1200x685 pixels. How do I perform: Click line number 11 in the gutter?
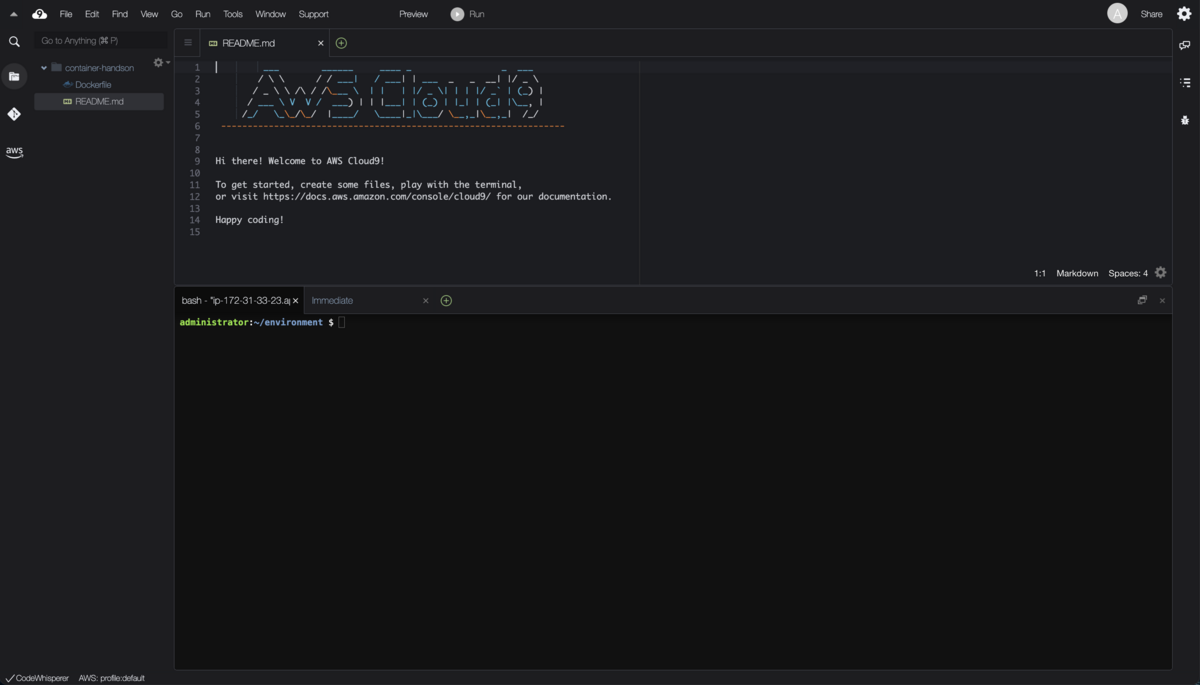click(x=195, y=185)
